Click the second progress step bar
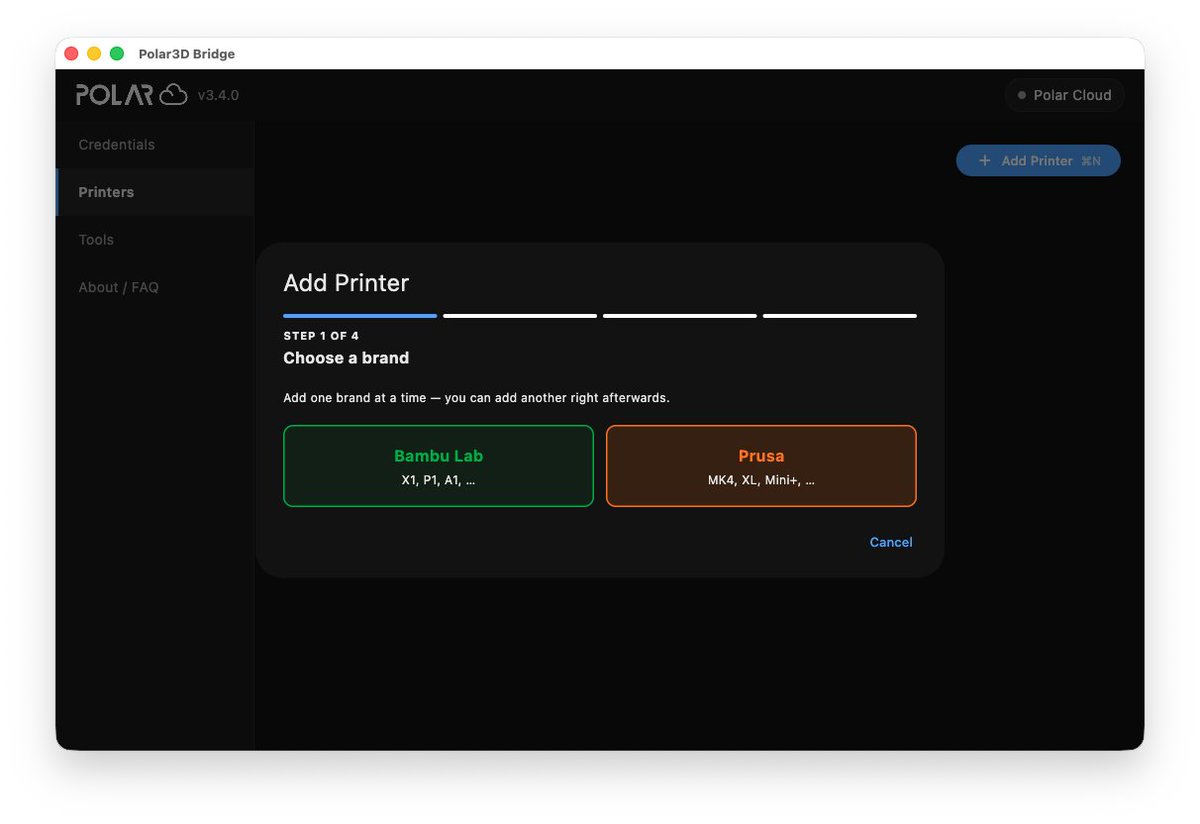The height and width of the screenshot is (824, 1200). click(520, 316)
